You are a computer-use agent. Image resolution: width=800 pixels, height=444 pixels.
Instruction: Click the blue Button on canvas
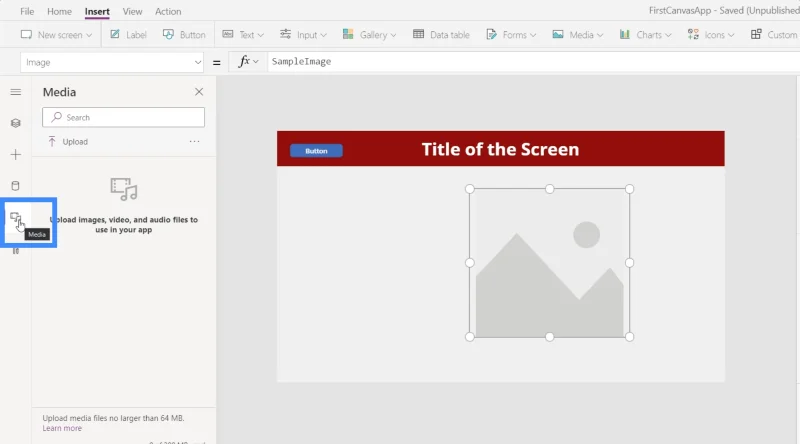tap(316, 151)
